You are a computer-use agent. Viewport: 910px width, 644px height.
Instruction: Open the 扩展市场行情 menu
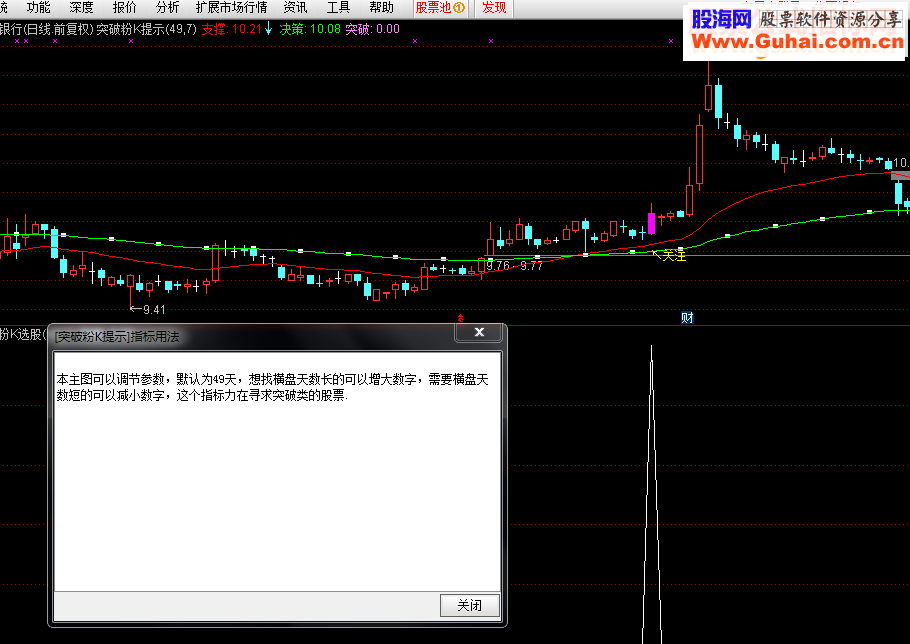click(232, 8)
